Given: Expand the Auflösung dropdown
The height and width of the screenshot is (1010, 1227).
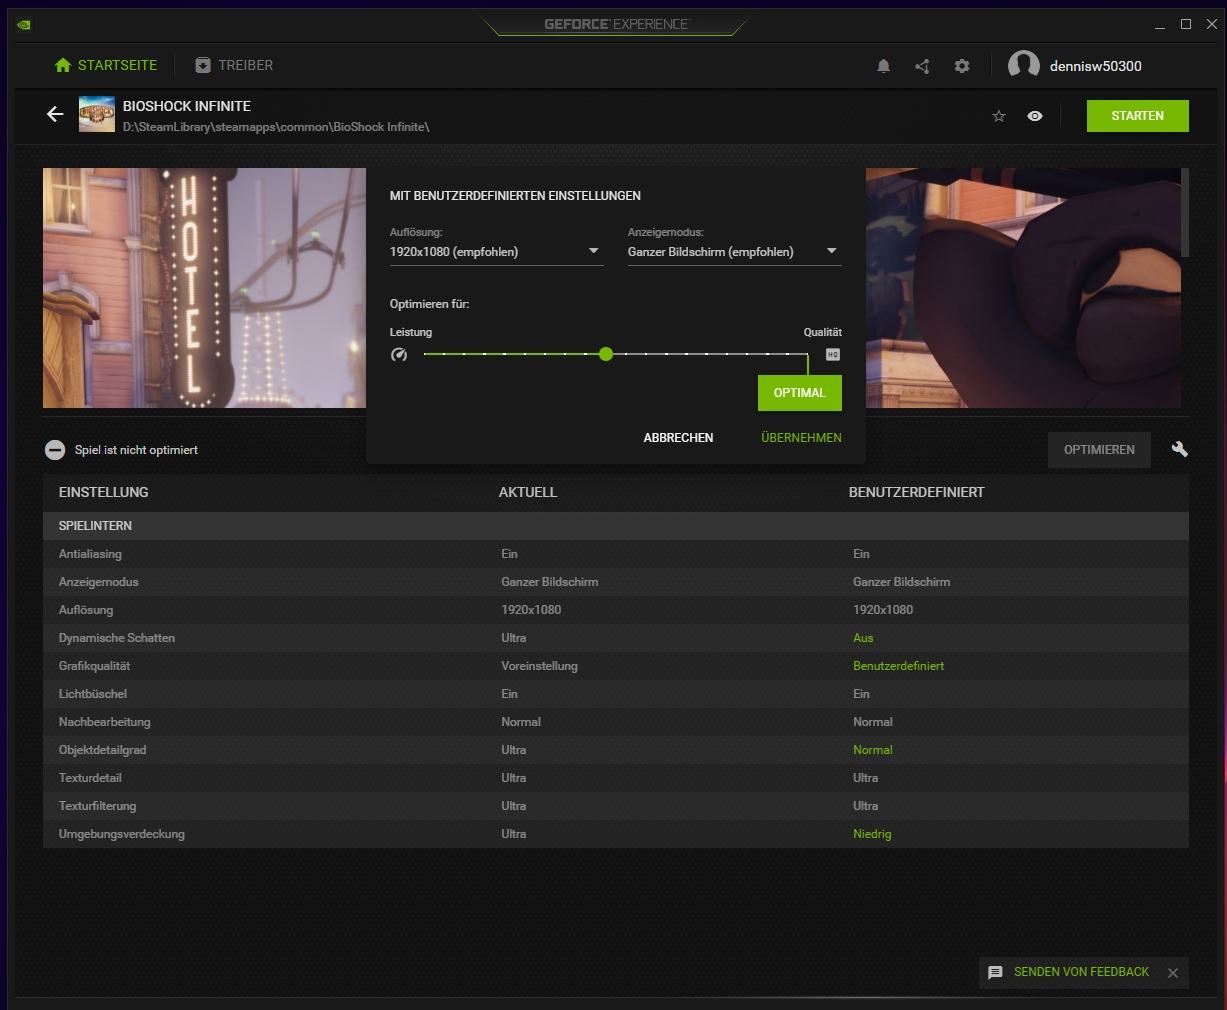Looking at the screenshot, I should 496,252.
